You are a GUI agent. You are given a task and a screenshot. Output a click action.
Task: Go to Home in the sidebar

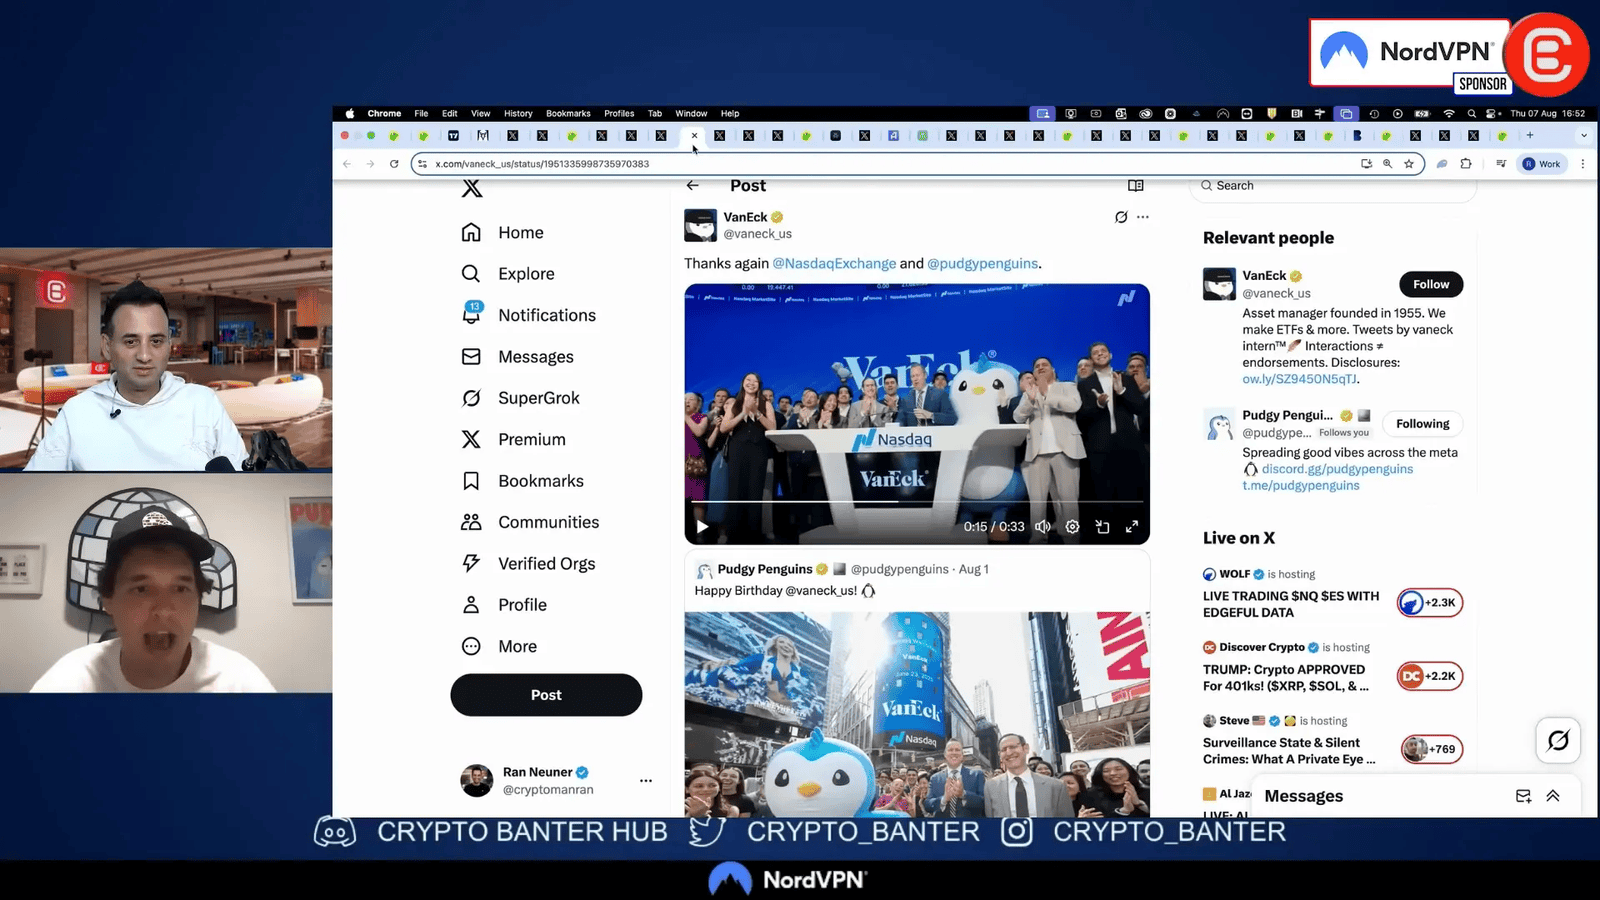click(520, 233)
